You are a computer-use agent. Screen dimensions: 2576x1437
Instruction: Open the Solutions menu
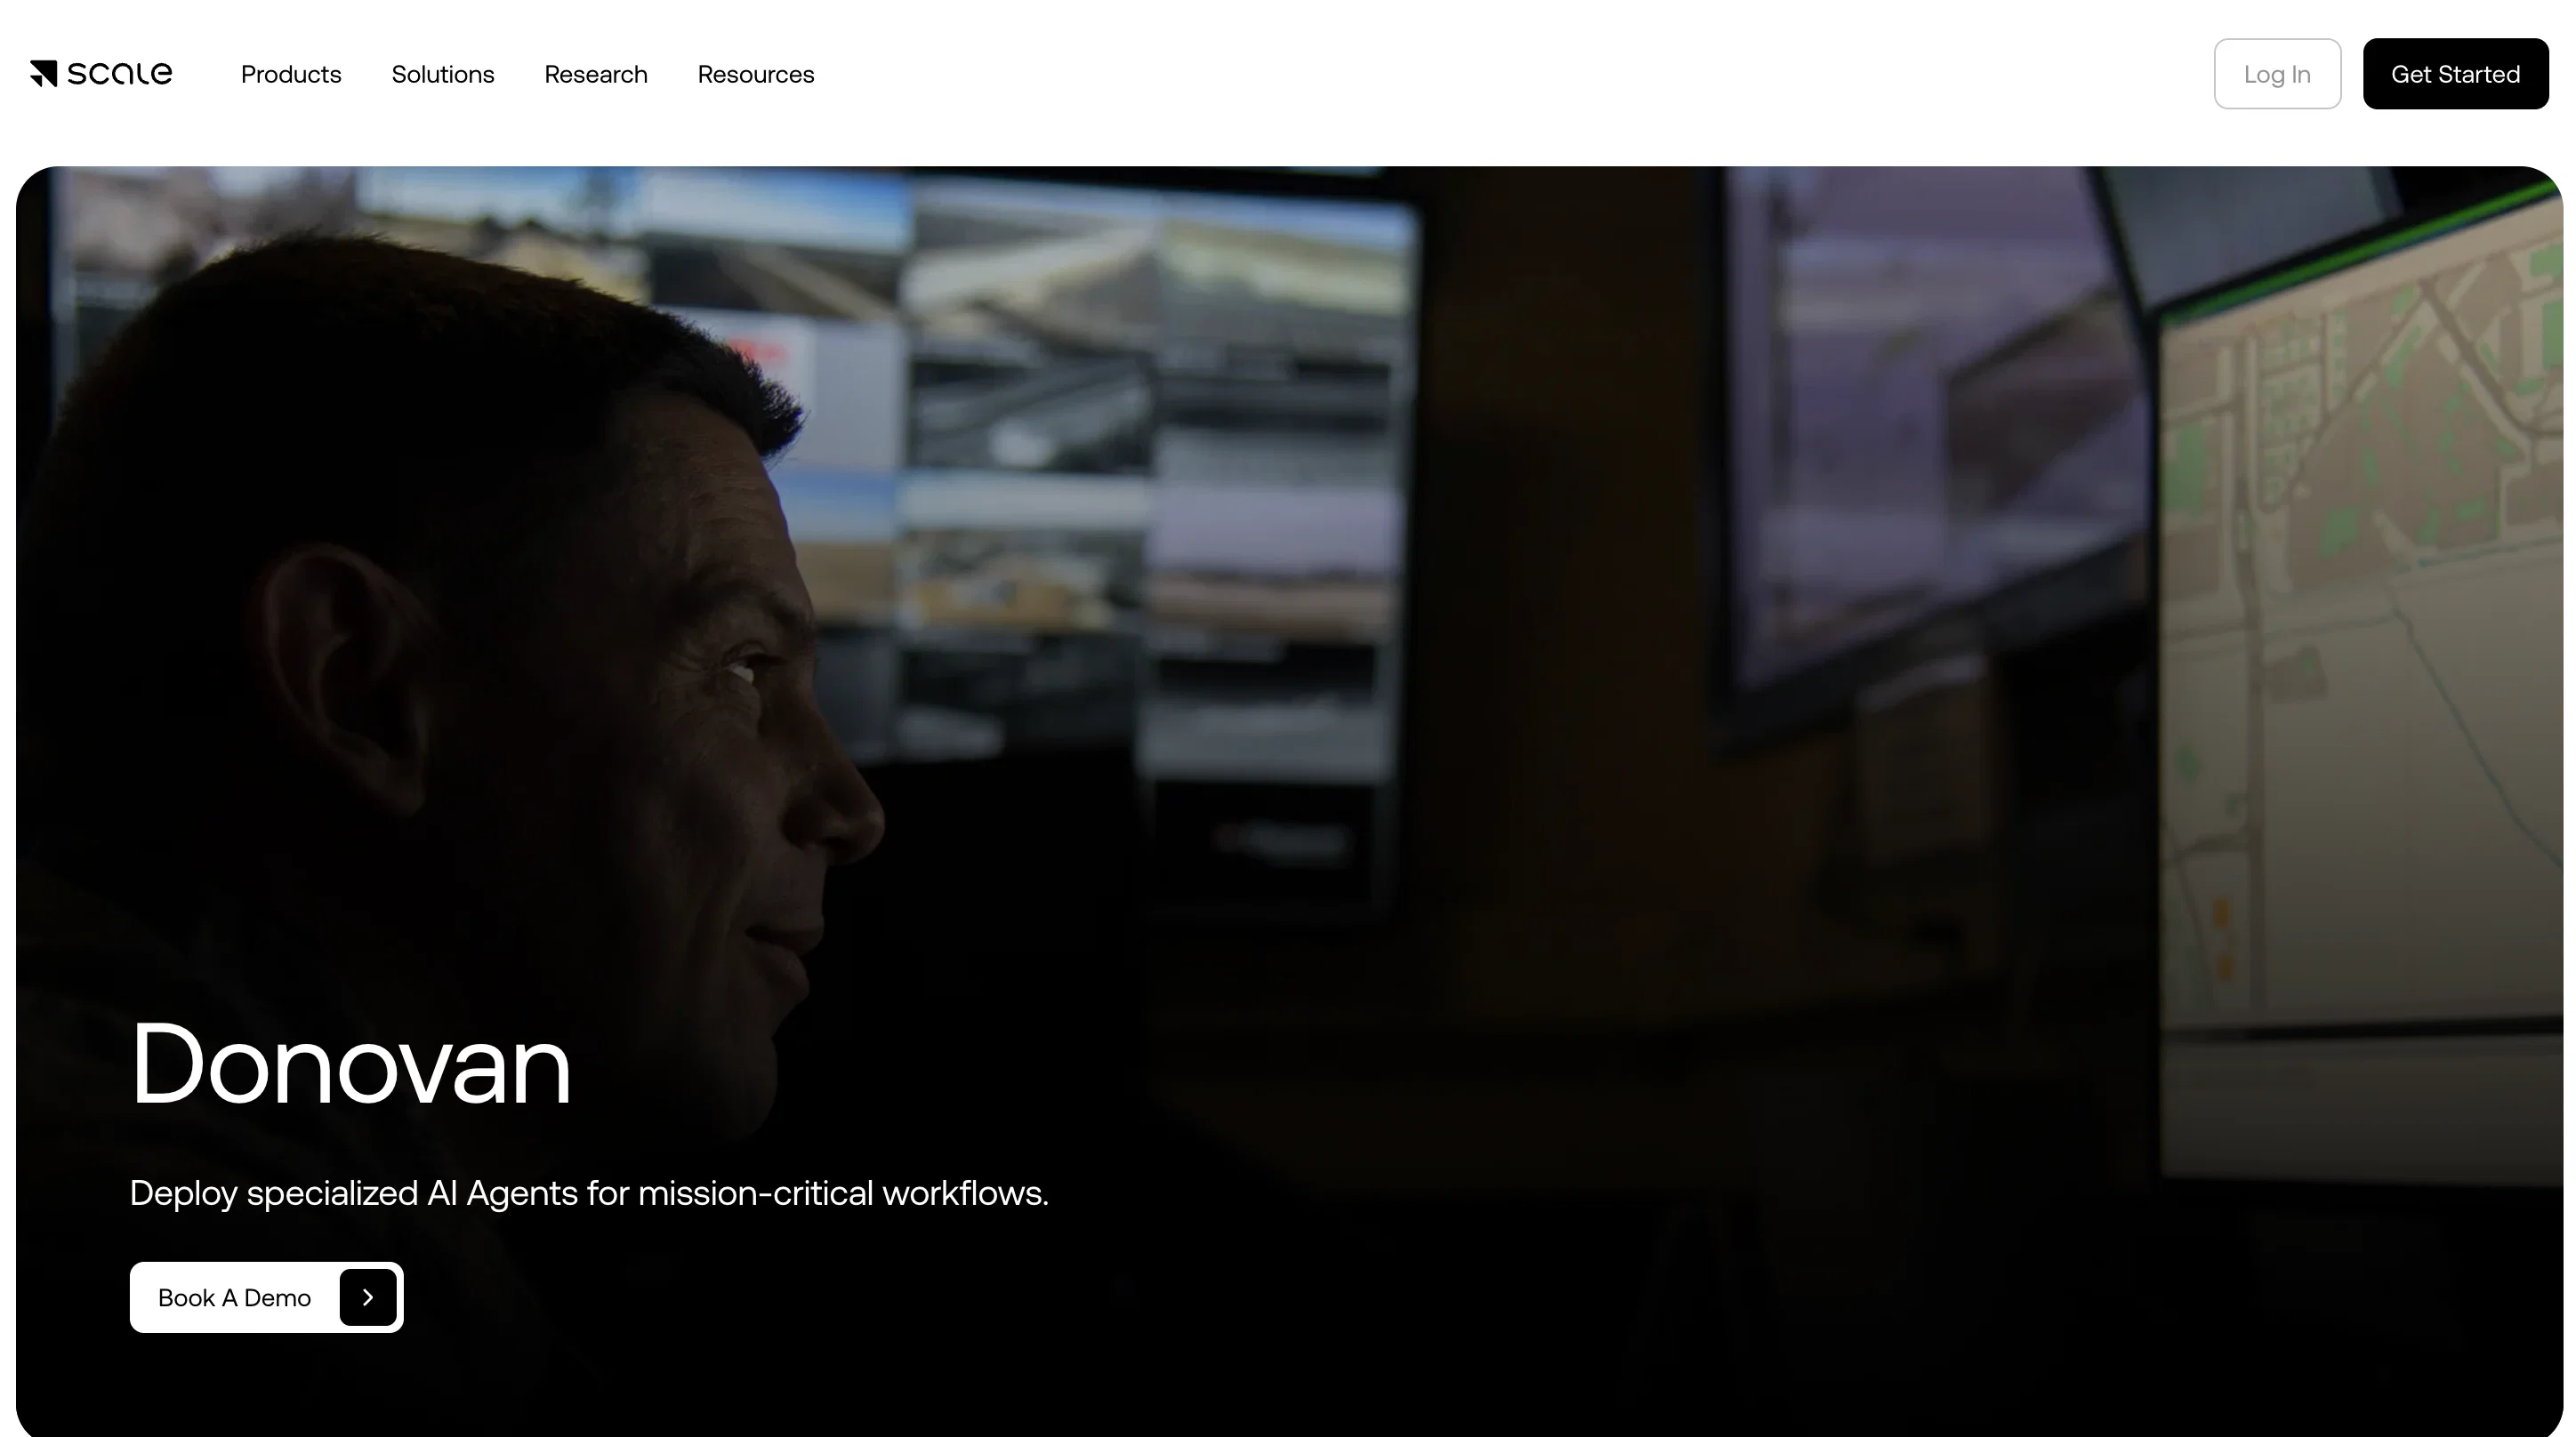coord(443,74)
